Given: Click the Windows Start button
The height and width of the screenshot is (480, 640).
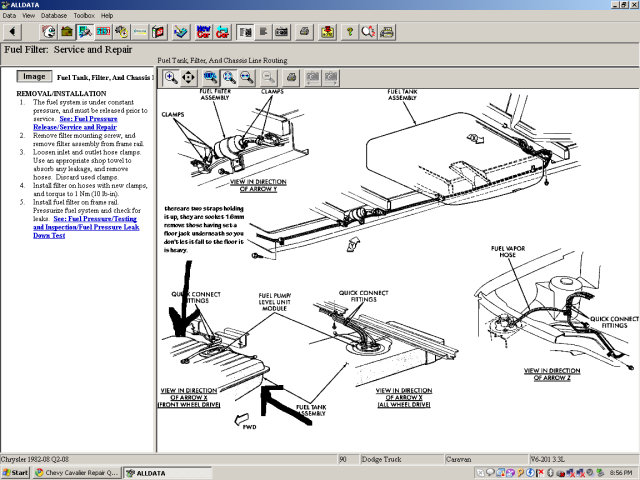Looking at the screenshot, I should (15, 472).
